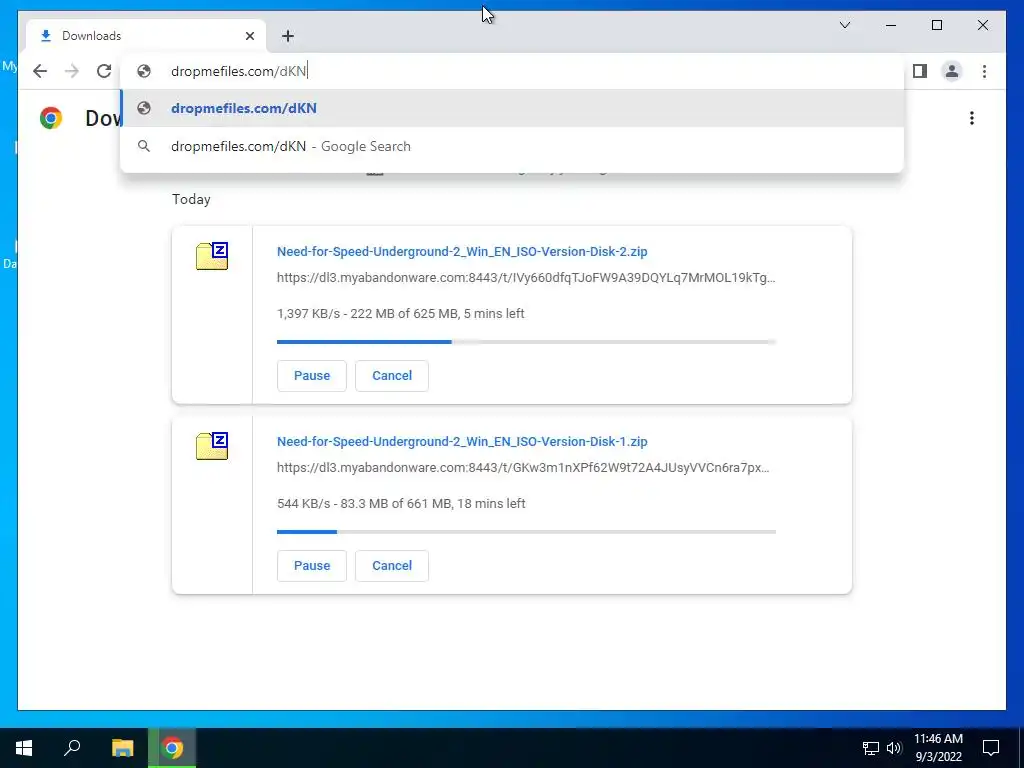
Task: Click the globe icon in the address bar
Action: point(144,71)
